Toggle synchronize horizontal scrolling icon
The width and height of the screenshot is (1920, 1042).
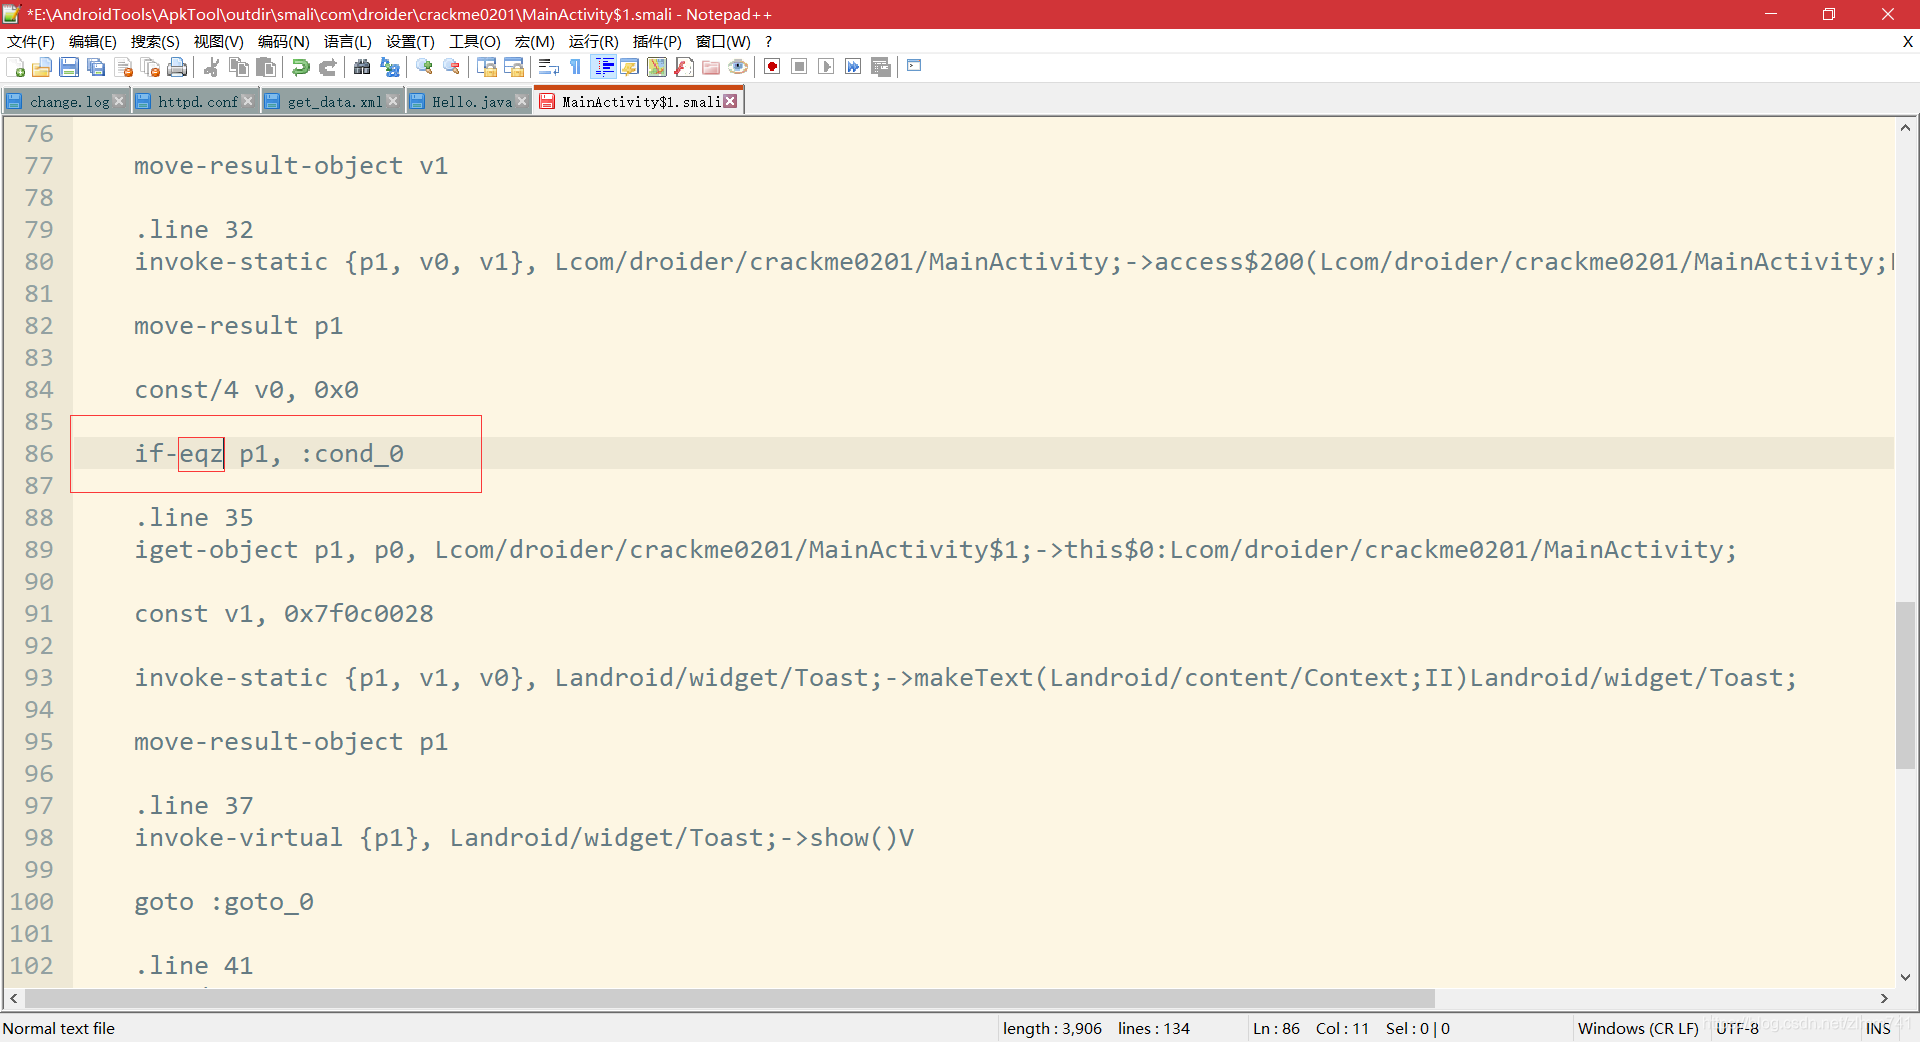coord(514,67)
